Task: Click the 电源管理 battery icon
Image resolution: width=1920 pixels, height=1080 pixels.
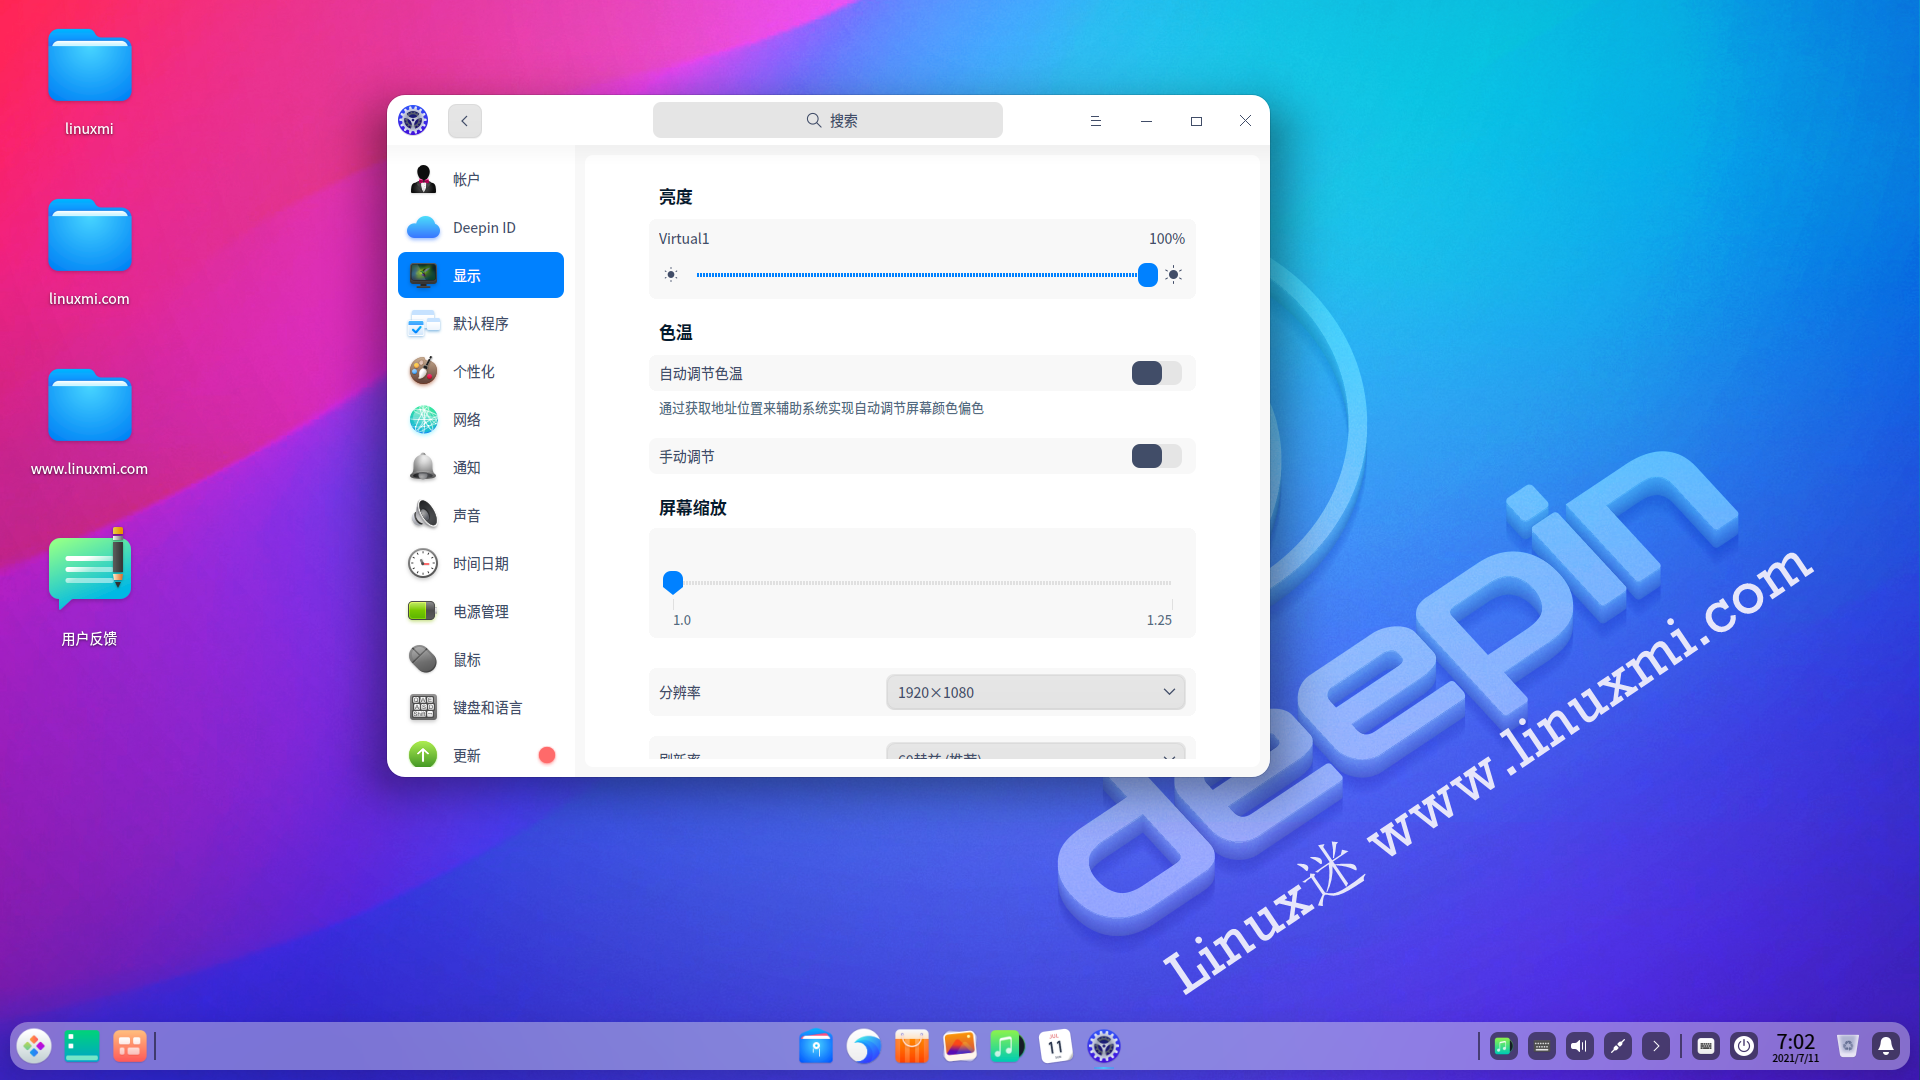Action: click(423, 611)
